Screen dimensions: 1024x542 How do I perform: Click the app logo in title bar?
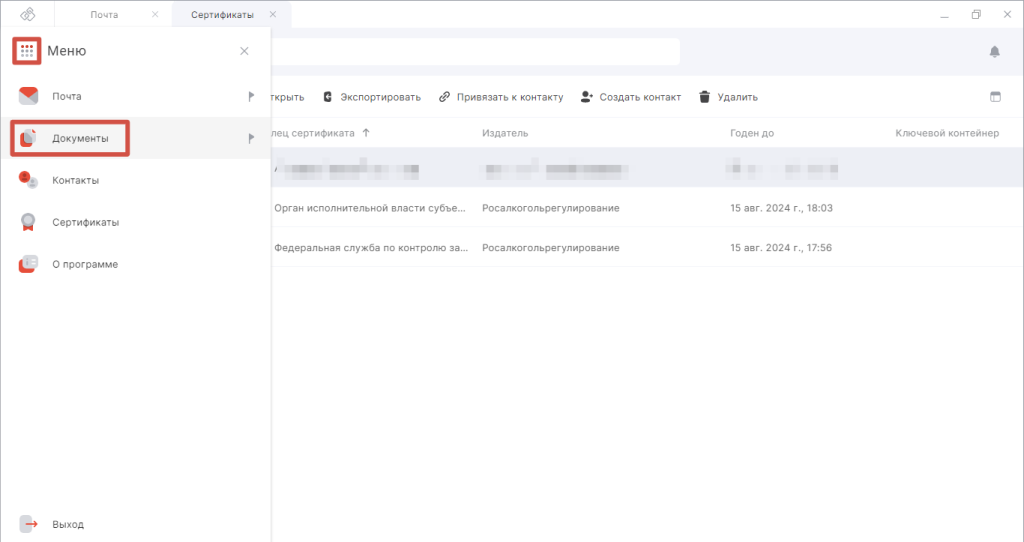(27, 14)
